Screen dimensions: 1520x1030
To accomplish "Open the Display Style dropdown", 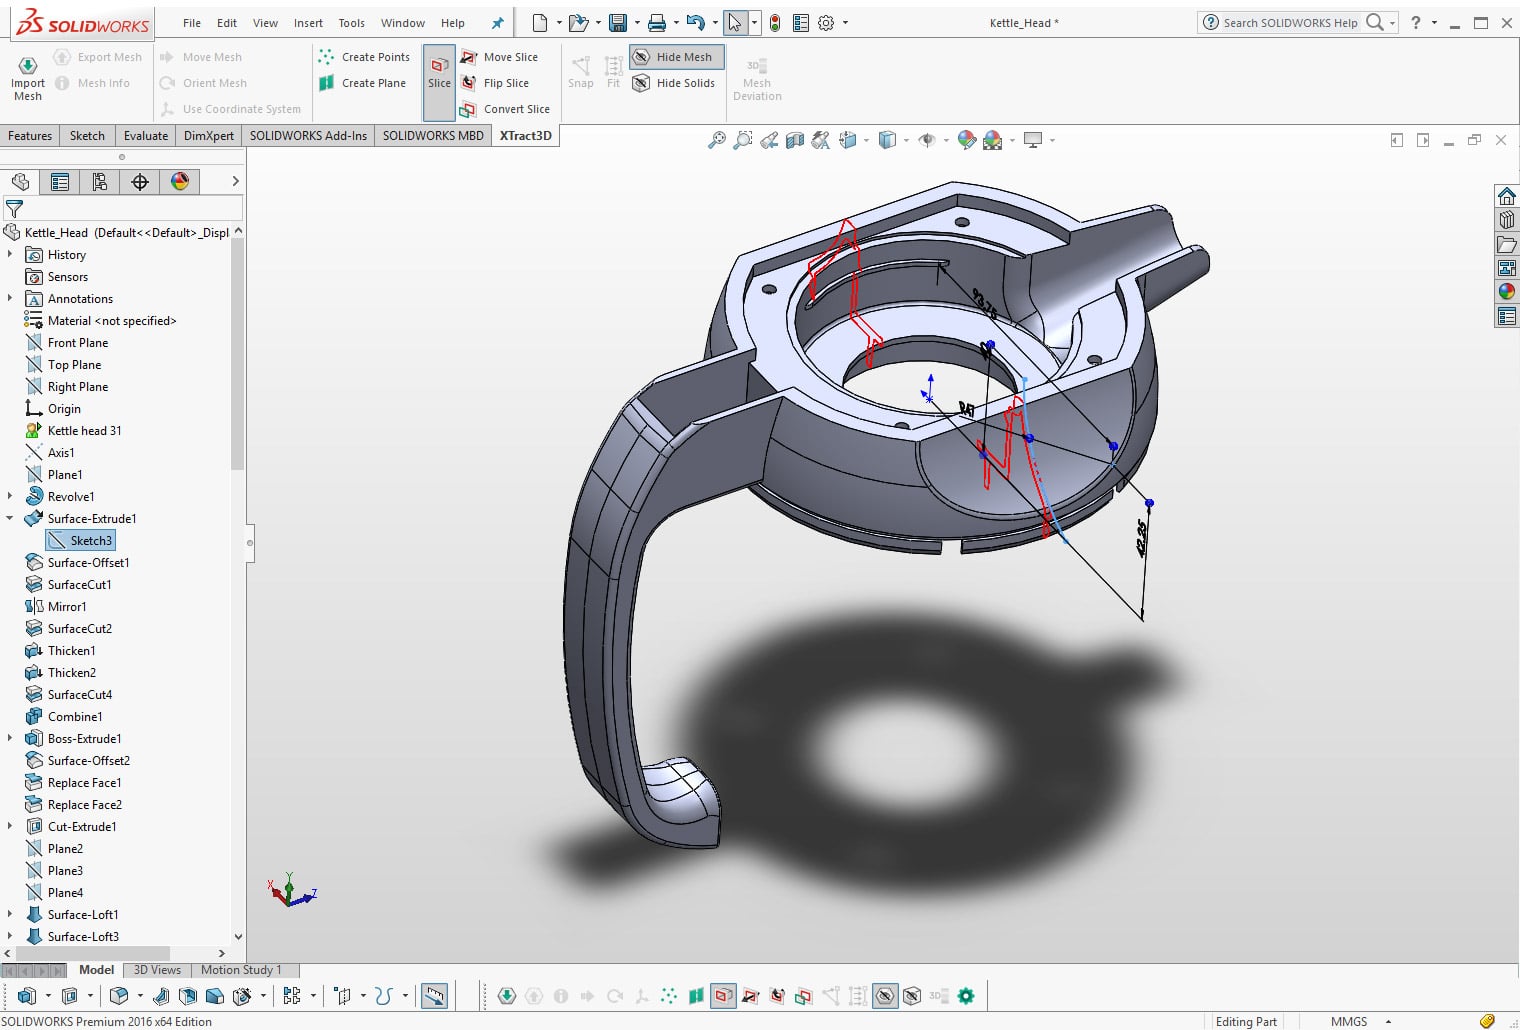I will [x=906, y=140].
